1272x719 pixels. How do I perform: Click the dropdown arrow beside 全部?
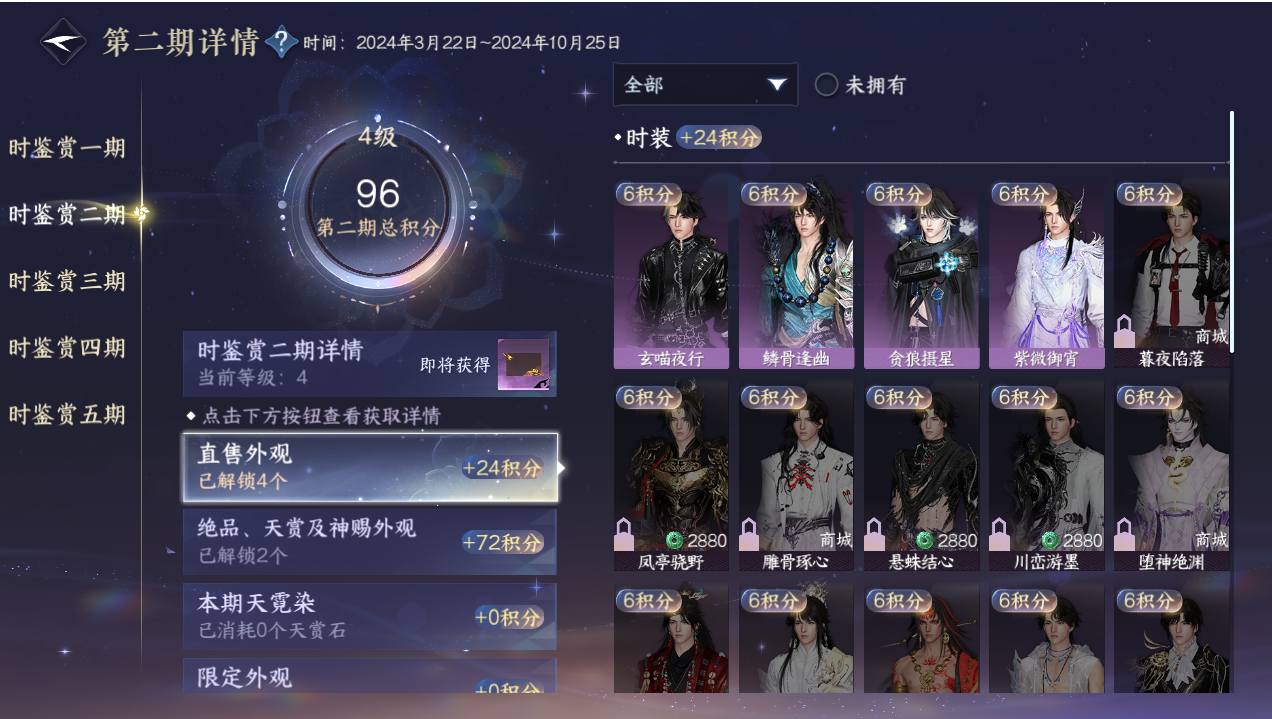coord(777,85)
